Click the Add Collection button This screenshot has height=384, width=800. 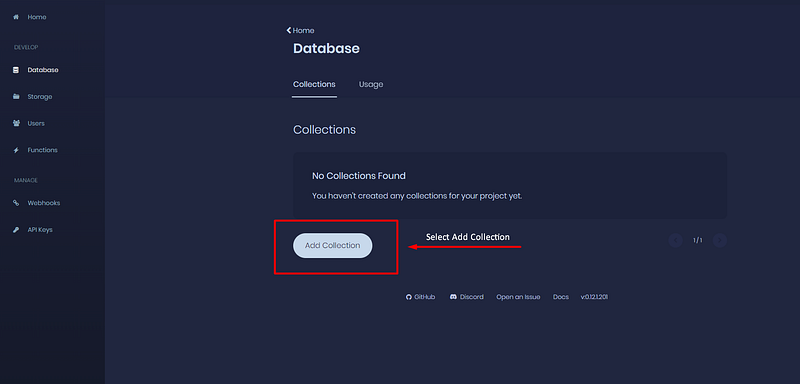coord(333,245)
